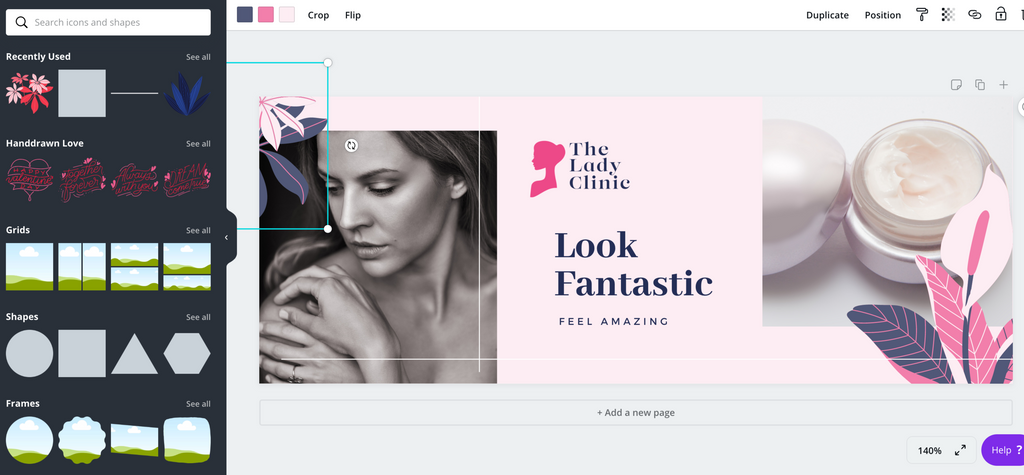
Task: Click the add notes icon above the page
Action: (956, 85)
